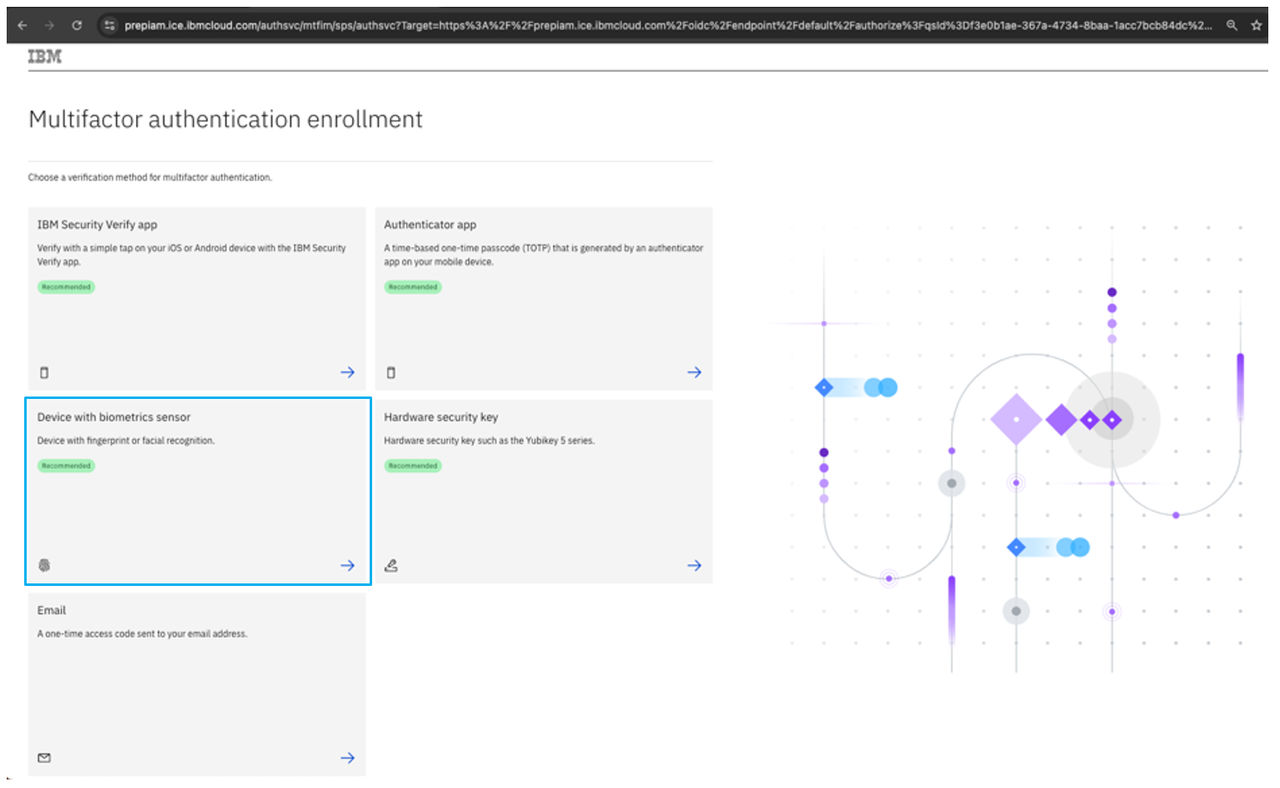Click the security key icon on Hardware security key card

391,565
